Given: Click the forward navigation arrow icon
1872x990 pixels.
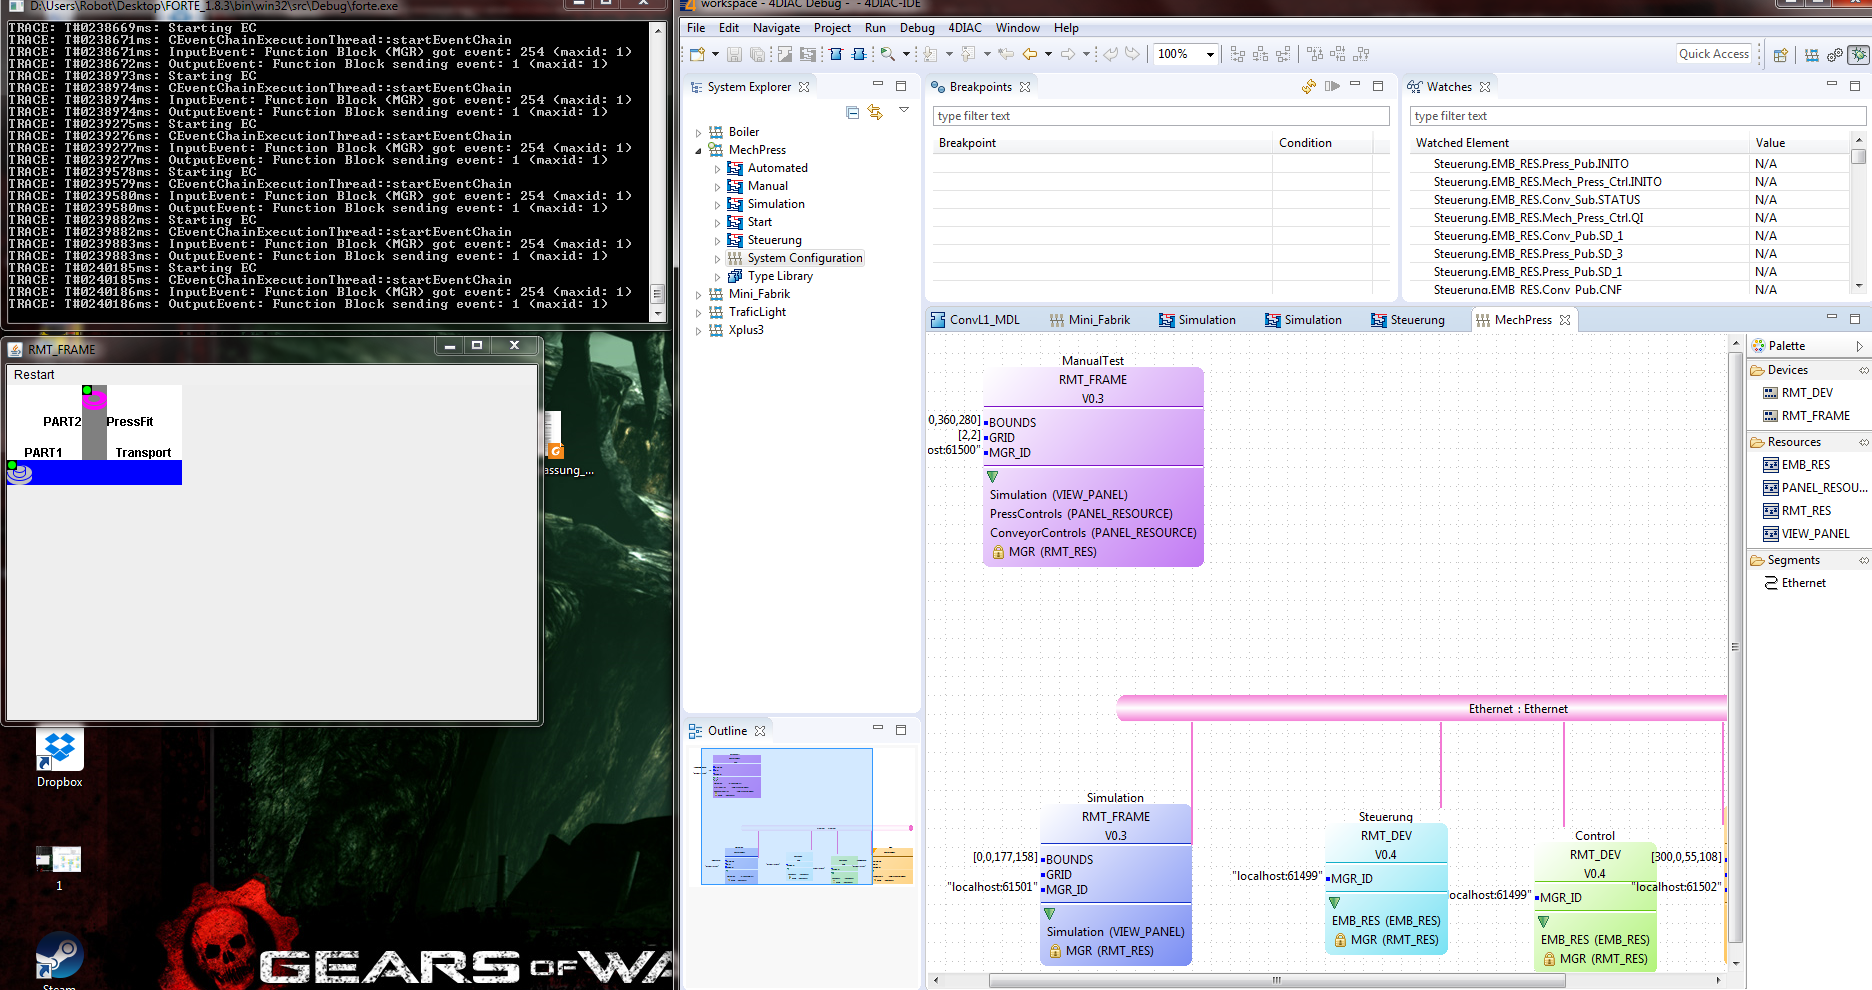Looking at the screenshot, I should coord(1067,54).
